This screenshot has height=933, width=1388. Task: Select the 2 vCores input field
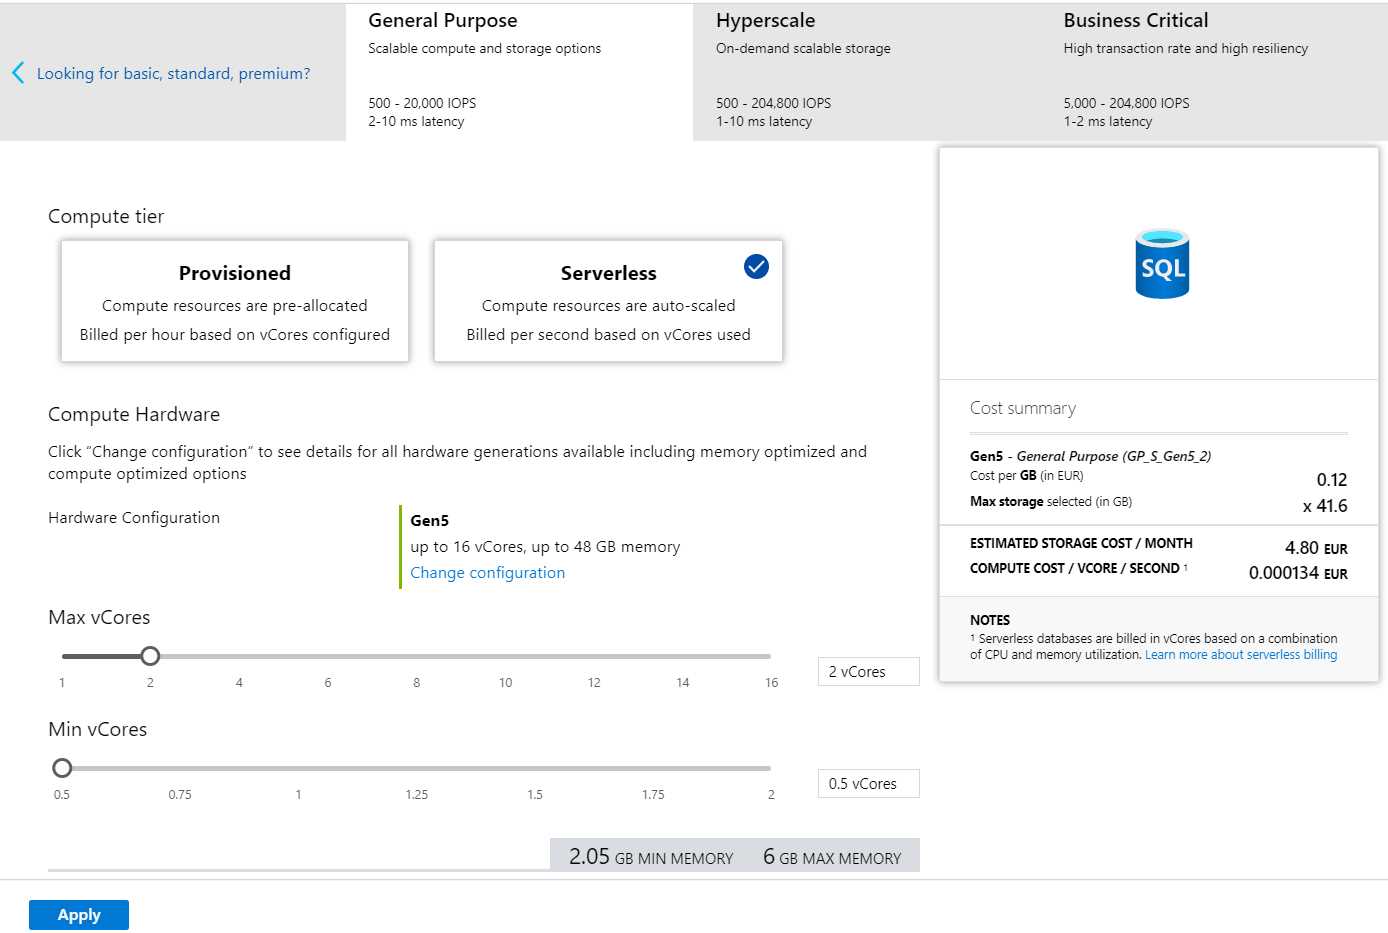868,671
